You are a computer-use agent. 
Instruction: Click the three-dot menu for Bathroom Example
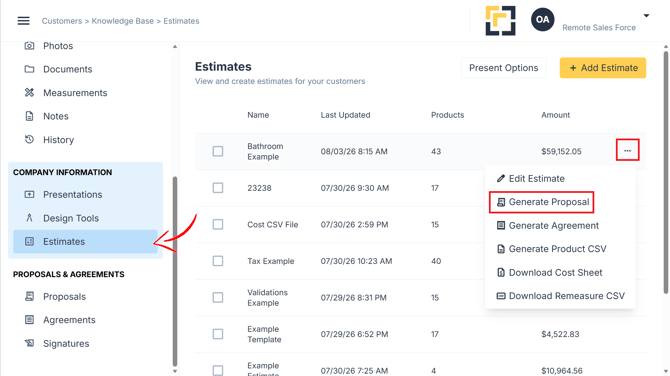[627, 150]
